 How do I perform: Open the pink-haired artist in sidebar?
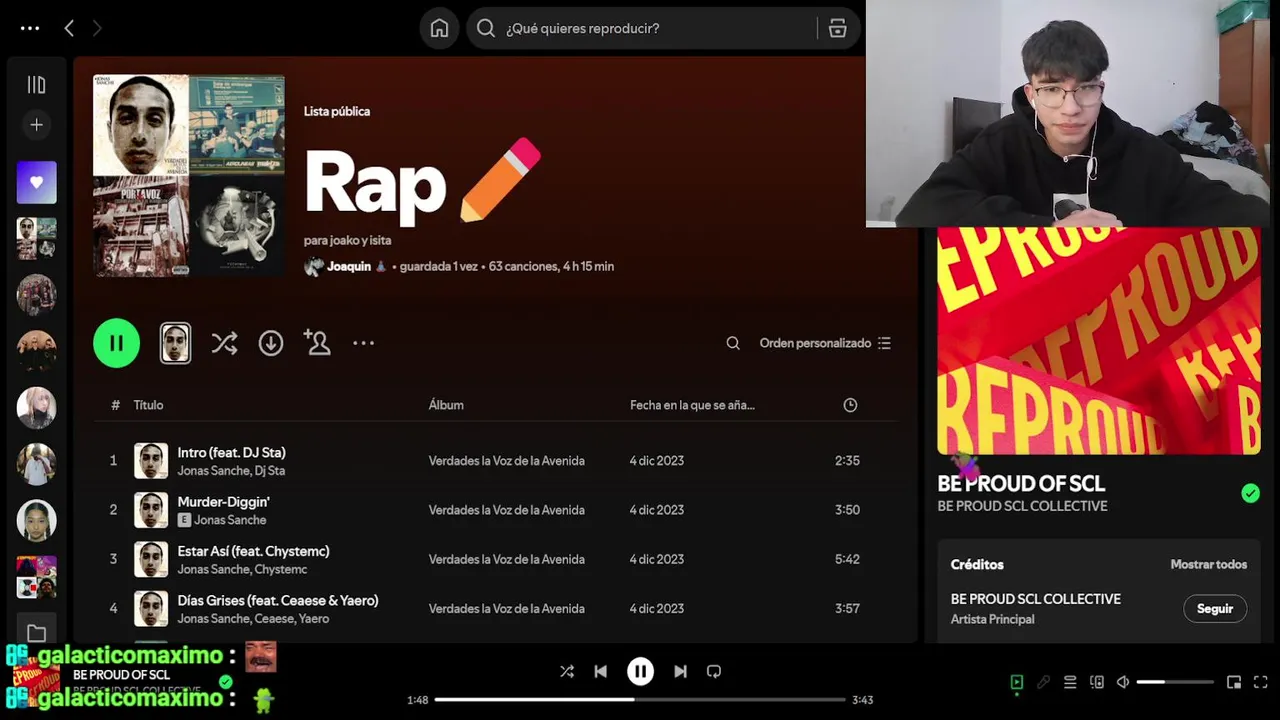[36, 407]
